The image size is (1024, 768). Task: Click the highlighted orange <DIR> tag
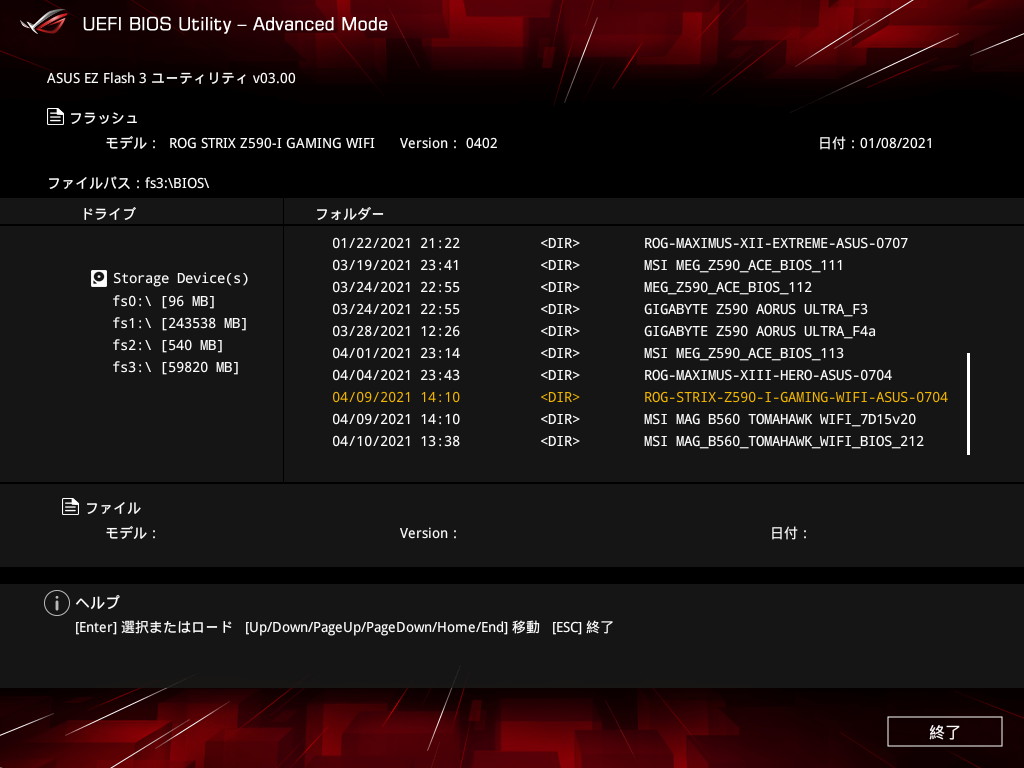coord(560,397)
